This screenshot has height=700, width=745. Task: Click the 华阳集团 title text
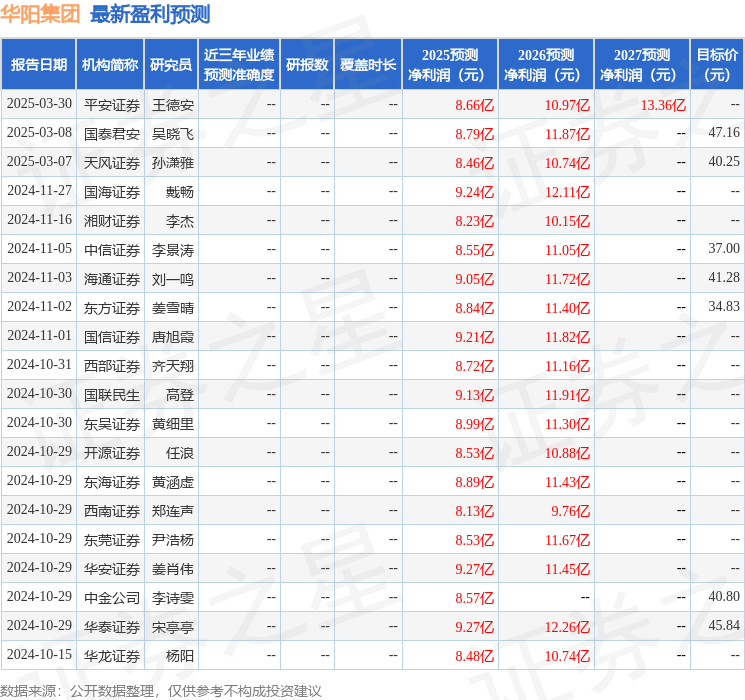click(x=40, y=14)
